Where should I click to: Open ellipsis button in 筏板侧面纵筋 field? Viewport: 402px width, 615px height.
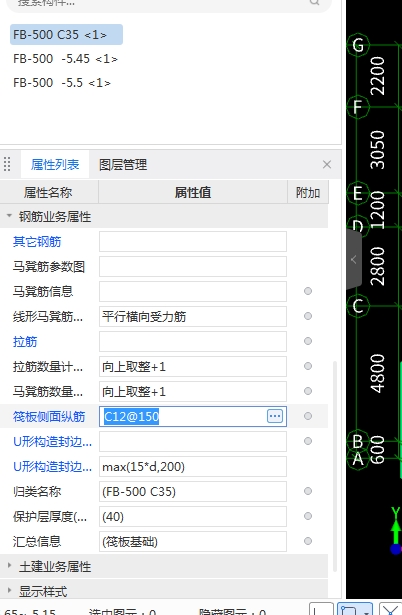point(275,416)
